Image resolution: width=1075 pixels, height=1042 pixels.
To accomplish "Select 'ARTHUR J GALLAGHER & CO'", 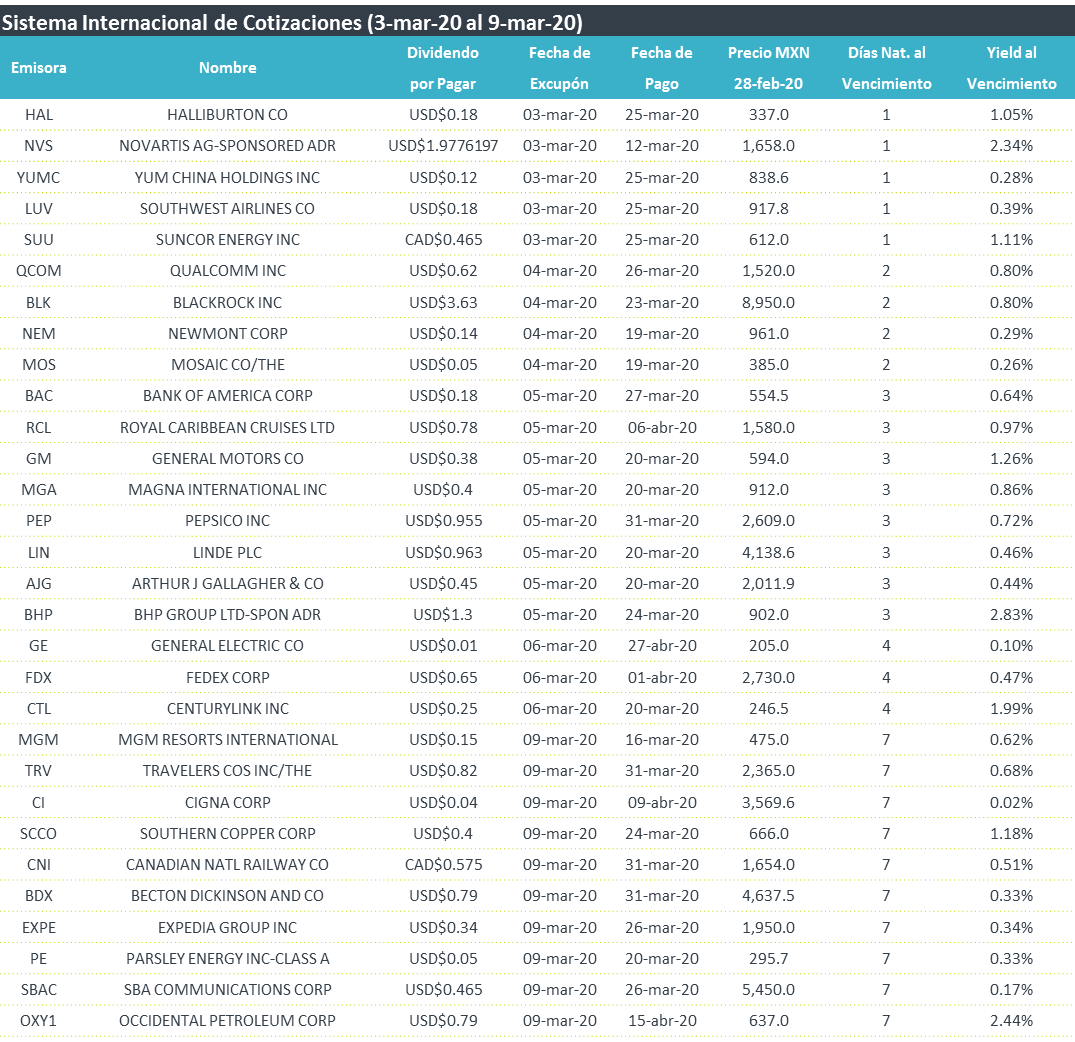I will [x=228, y=584].
